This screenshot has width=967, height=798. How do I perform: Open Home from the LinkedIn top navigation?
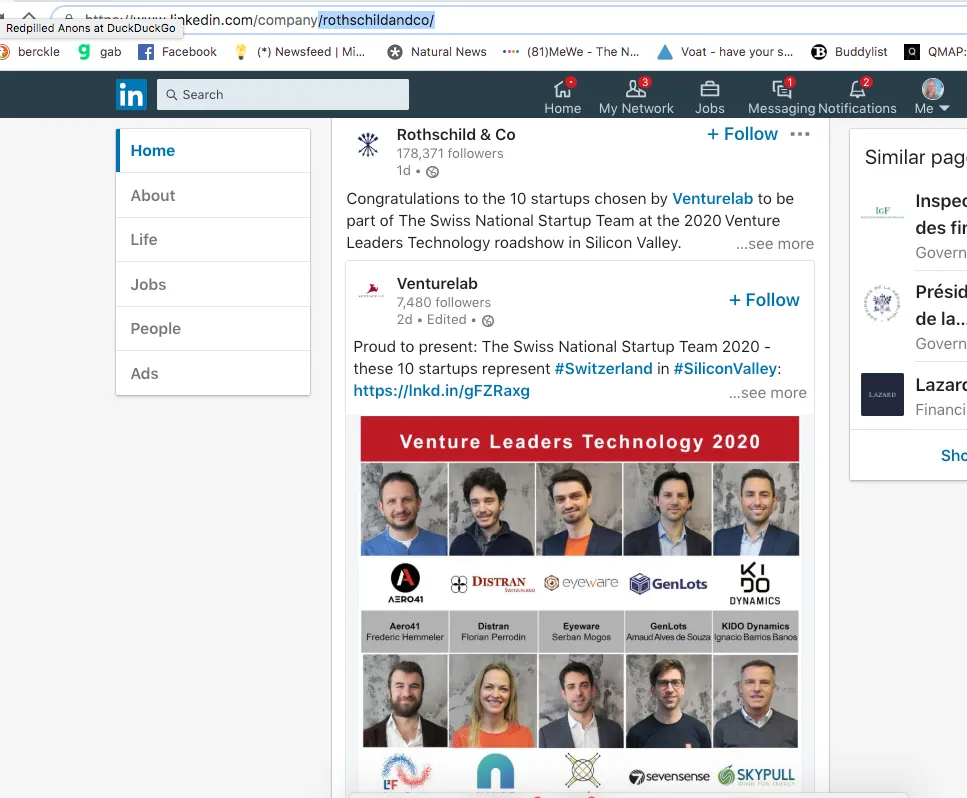pyautogui.click(x=562, y=97)
